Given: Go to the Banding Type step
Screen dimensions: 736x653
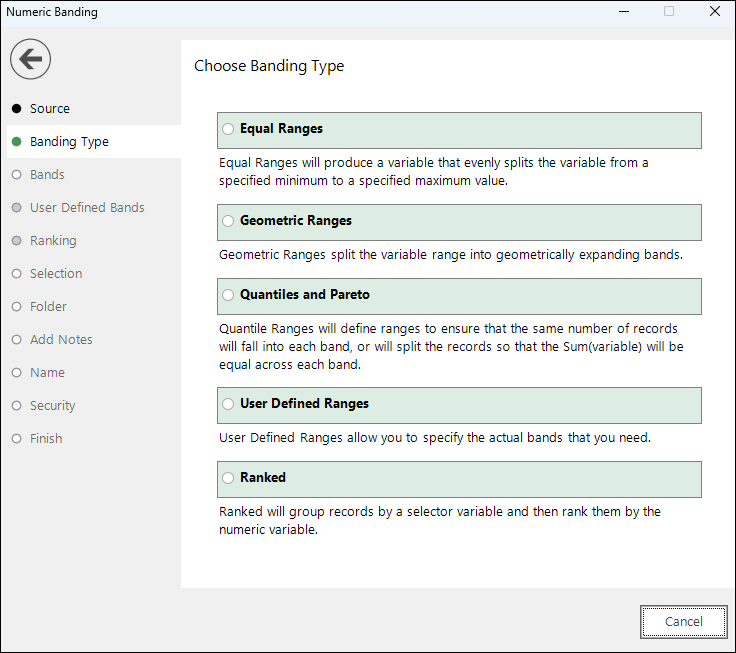Looking at the screenshot, I should (x=69, y=142).
